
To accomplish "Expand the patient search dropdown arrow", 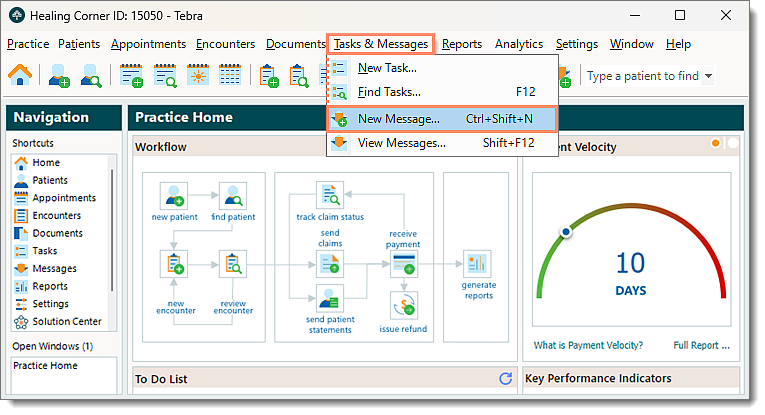I will coord(708,76).
